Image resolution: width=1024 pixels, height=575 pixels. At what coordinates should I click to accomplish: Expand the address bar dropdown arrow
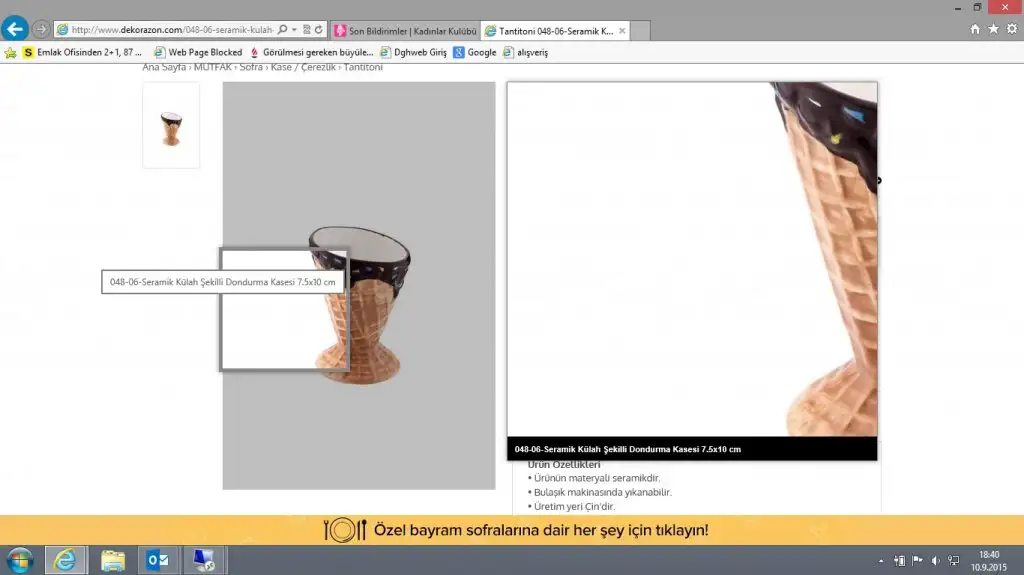294,30
